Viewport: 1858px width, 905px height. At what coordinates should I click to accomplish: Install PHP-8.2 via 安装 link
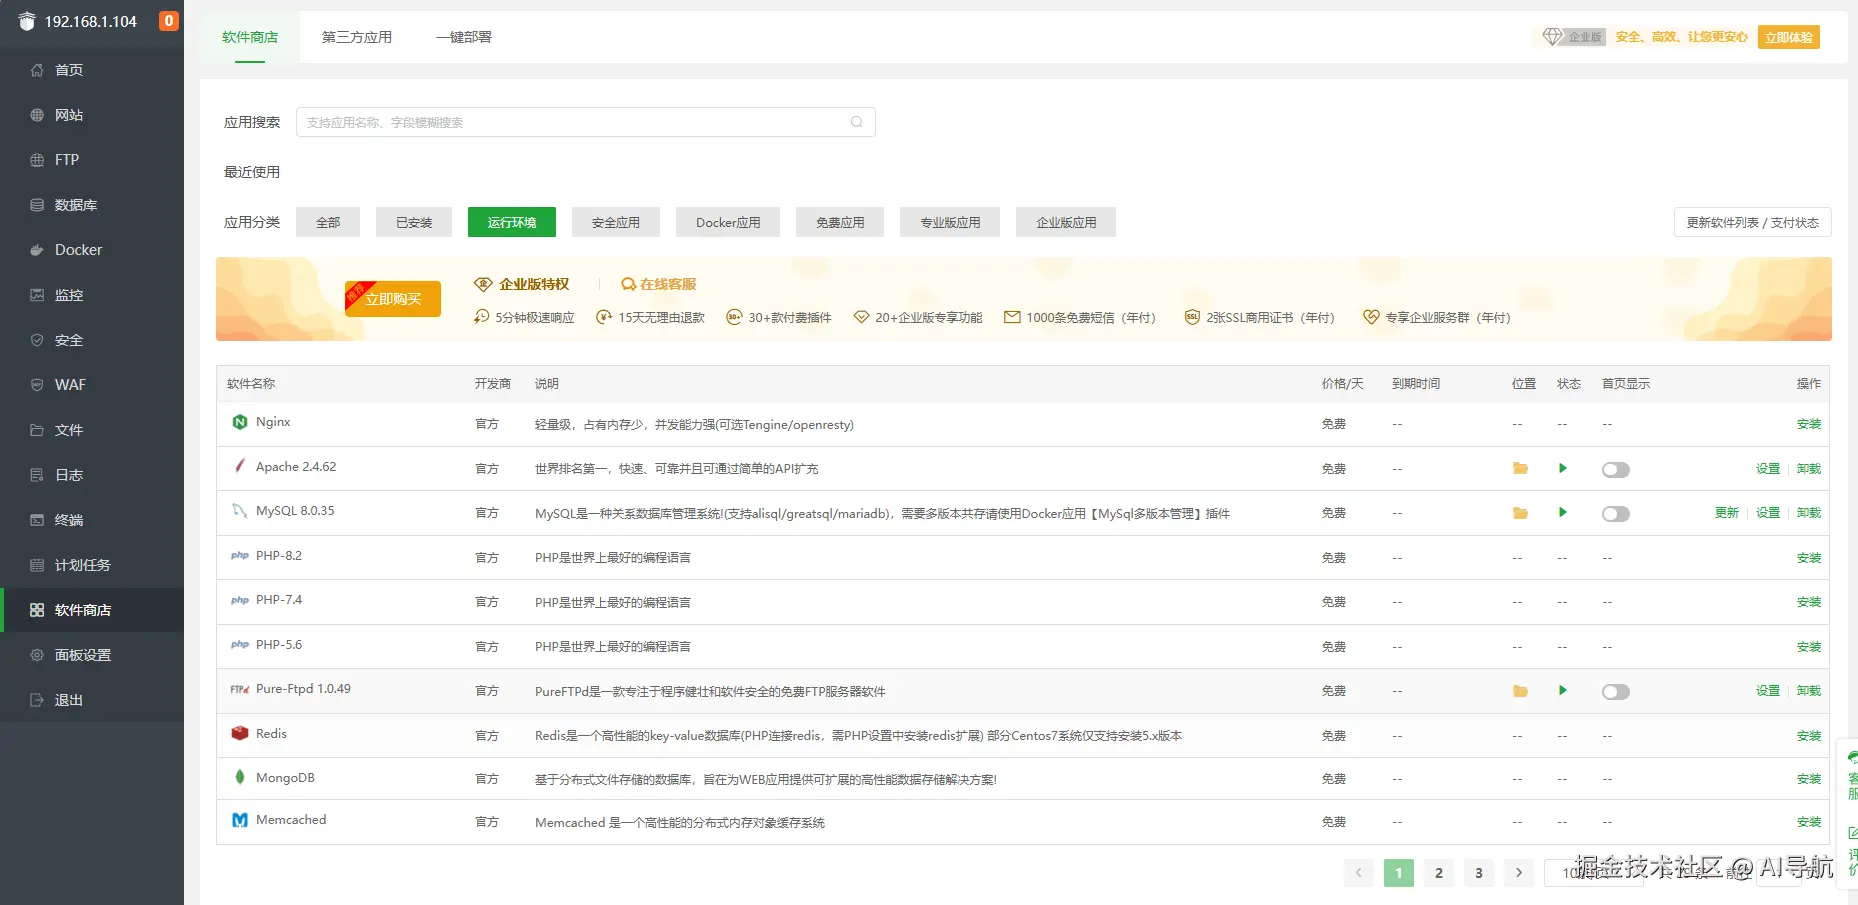(x=1809, y=558)
